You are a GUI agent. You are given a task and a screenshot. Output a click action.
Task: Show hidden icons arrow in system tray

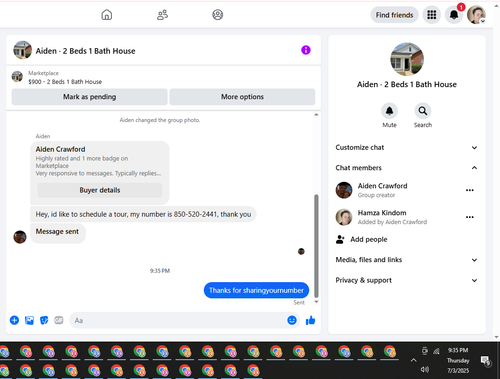(x=413, y=360)
